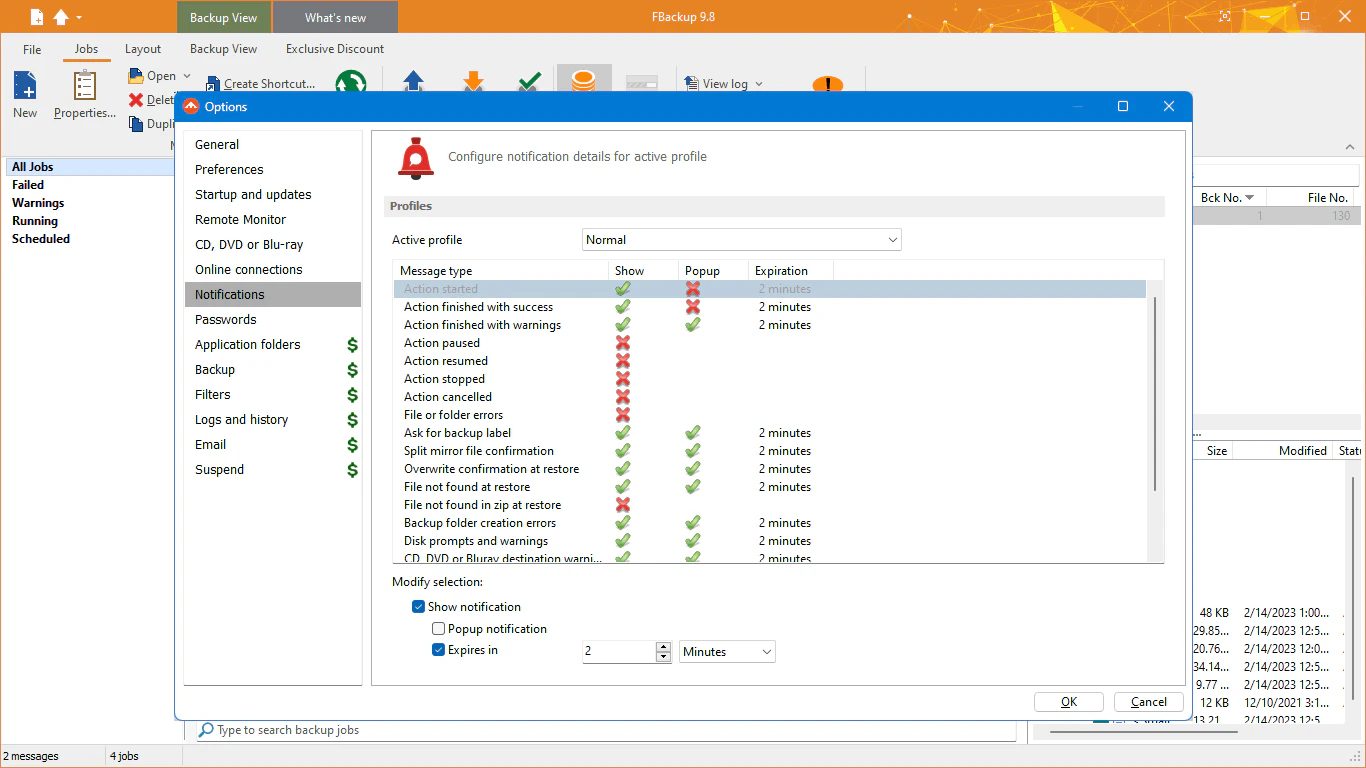This screenshot has width=1366, height=768.
Task: Confirm options with the OK button
Action: click(x=1068, y=701)
